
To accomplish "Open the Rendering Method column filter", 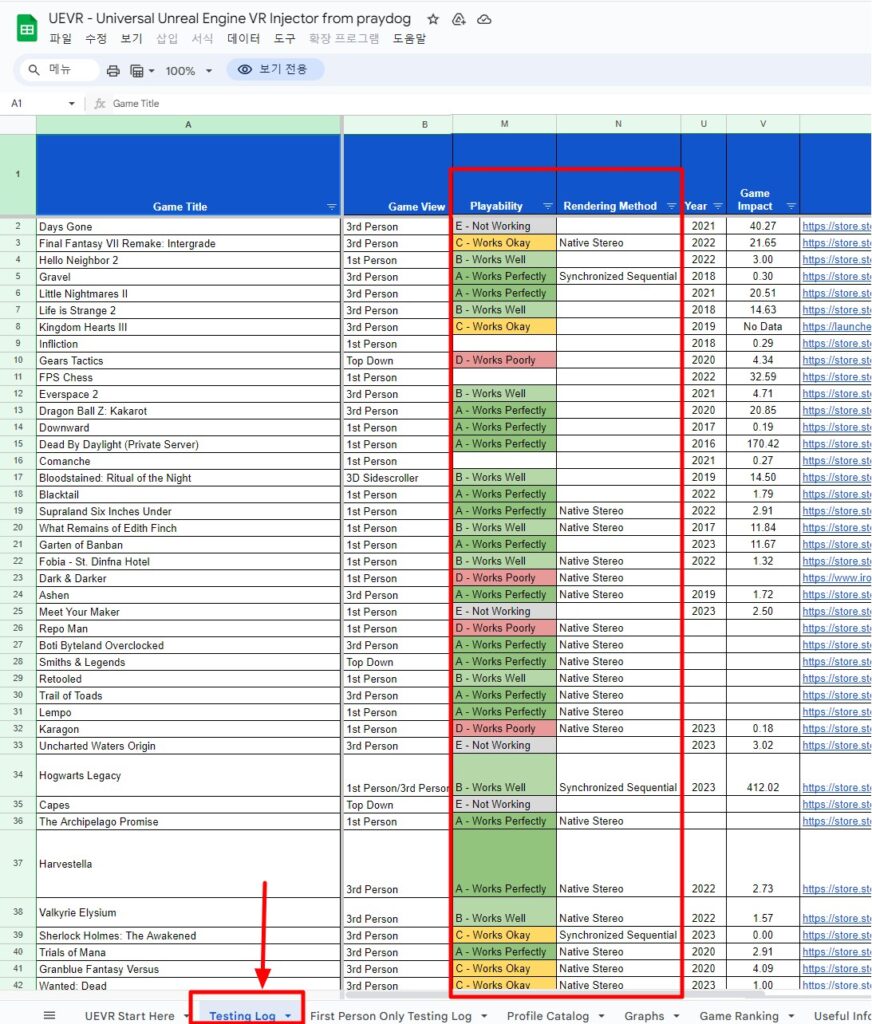I will [x=671, y=206].
